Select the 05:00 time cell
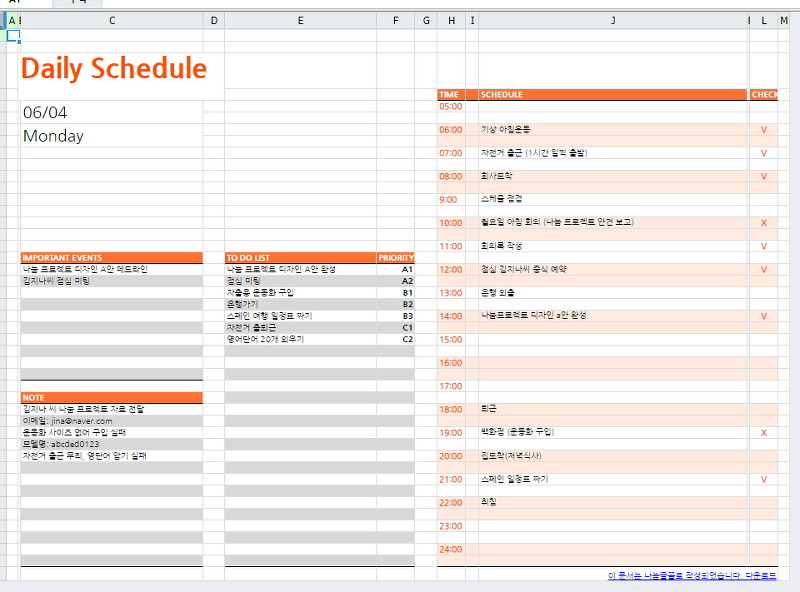This screenshot has width=800, height=592. tap(452, 107)
